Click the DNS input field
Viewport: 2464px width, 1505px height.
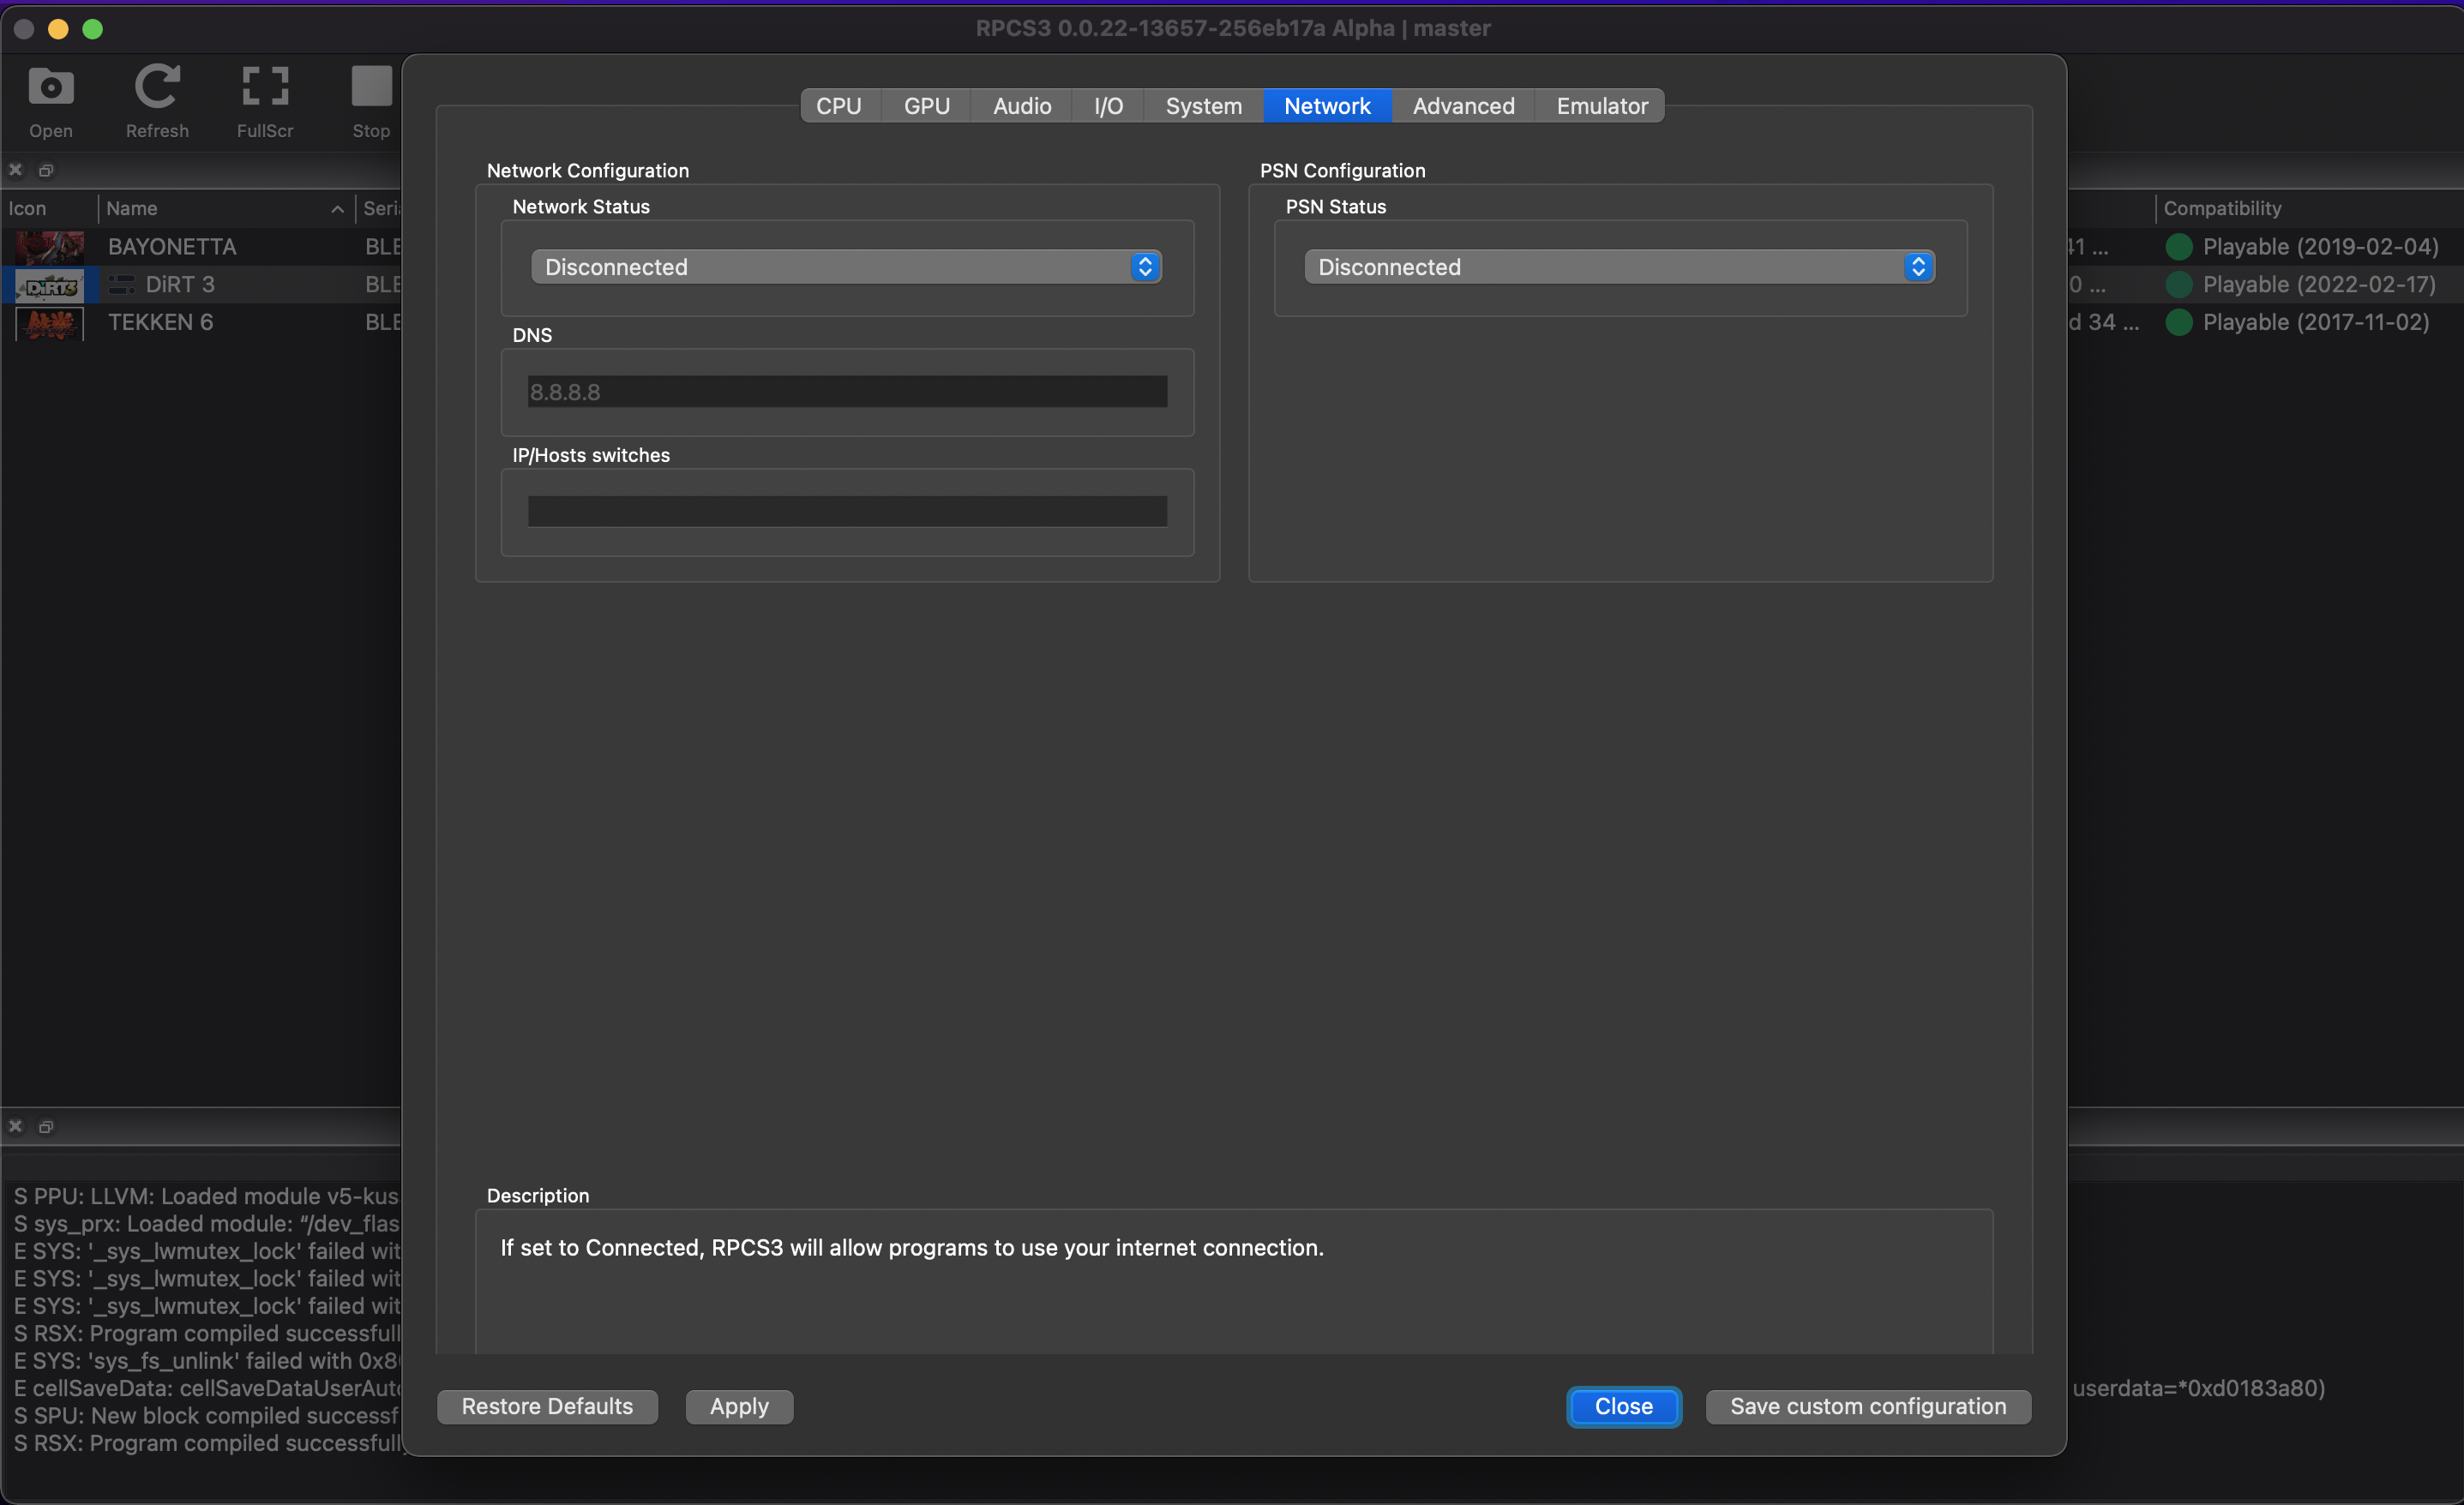847,392
